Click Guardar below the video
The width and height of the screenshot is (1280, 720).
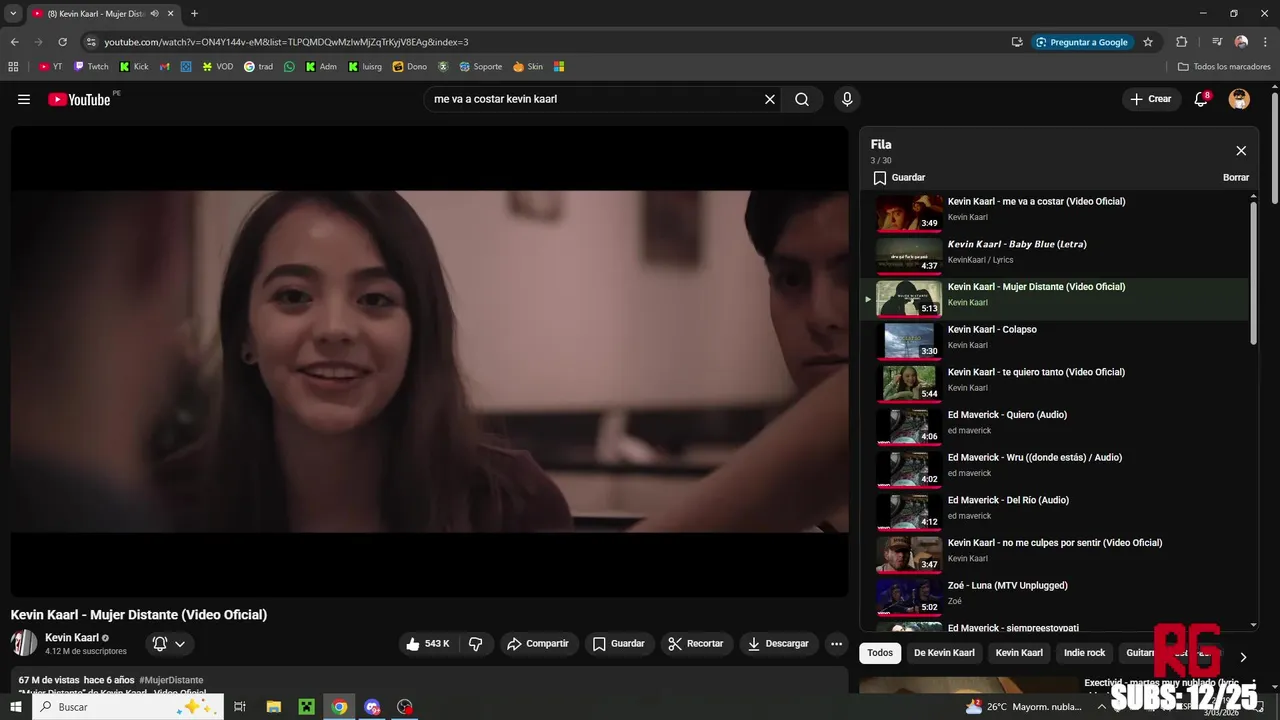(619, 644)
